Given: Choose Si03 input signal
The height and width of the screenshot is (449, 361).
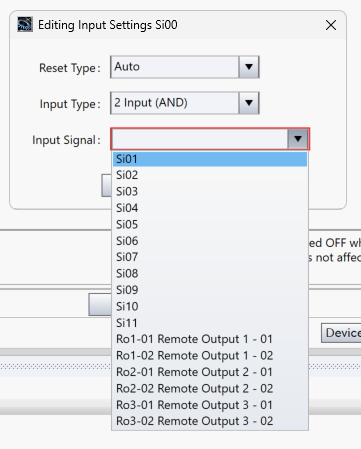Looking at the screenshot, I should tap(210, 191).
